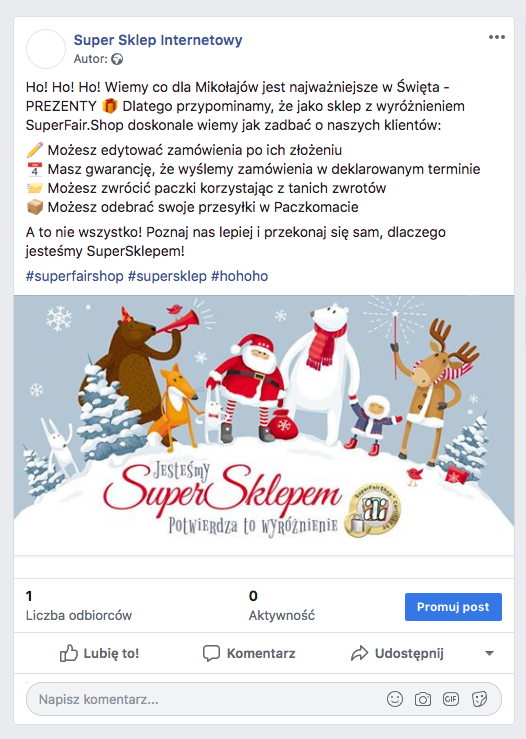
Task: Open the Christmas SuperSklepem post image
Action: (x=264, y=425)
